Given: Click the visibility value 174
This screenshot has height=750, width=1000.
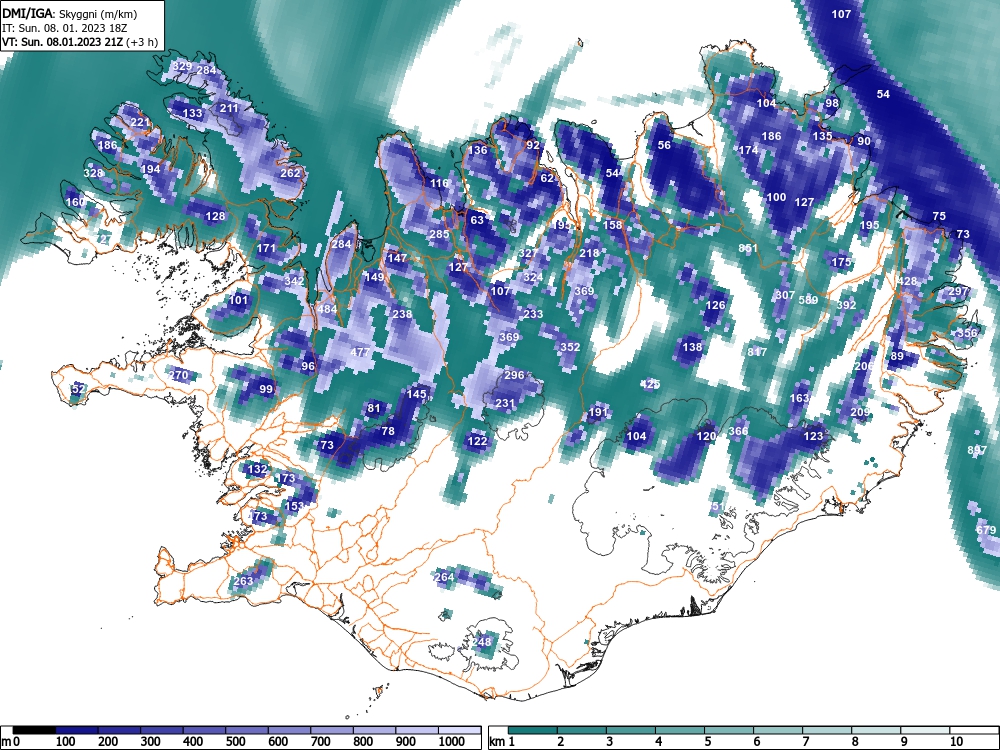Looking at the screenshot, I should (748, 150).
